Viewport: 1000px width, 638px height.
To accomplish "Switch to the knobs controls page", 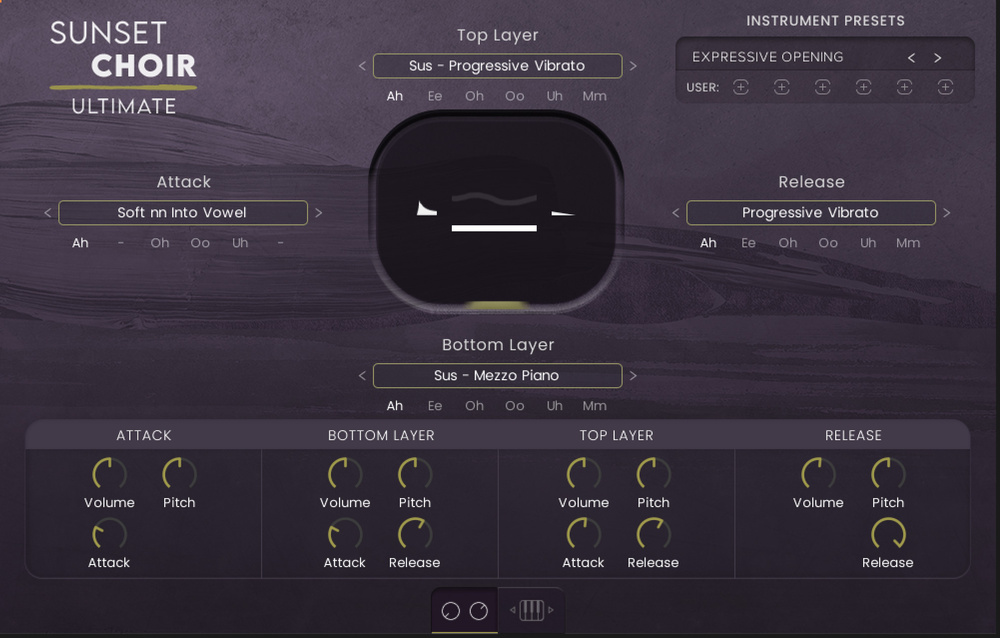I will [x=464, y=611].
